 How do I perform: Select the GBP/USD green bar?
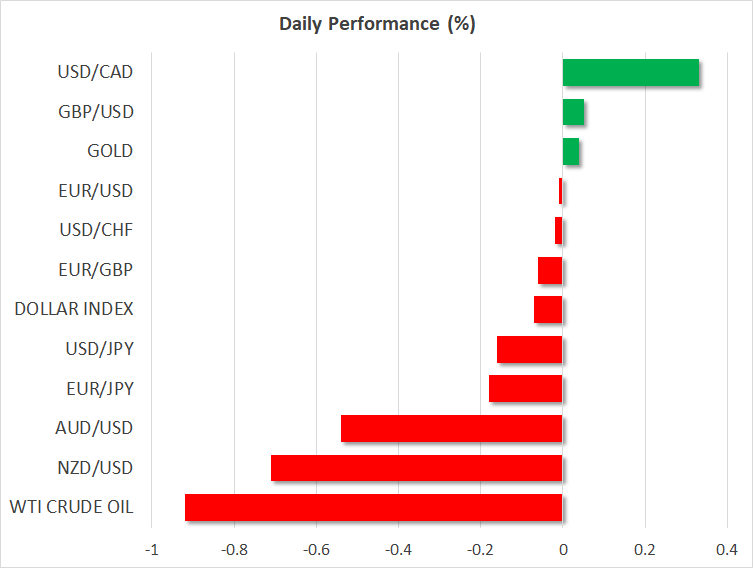(x=573, y=112)
